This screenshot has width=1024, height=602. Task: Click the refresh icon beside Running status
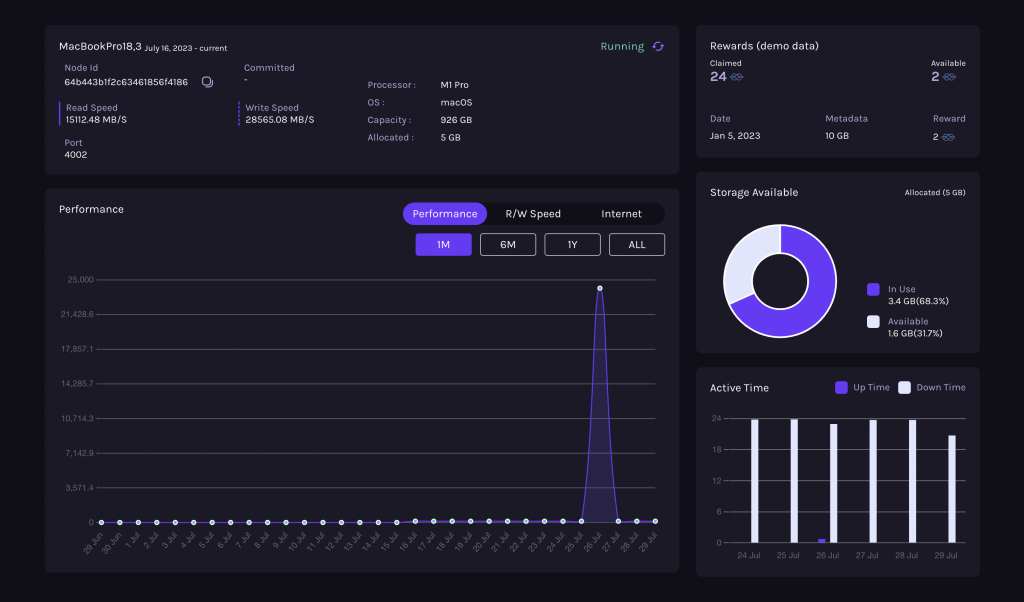pyautogui.click(x=658, y=47)
